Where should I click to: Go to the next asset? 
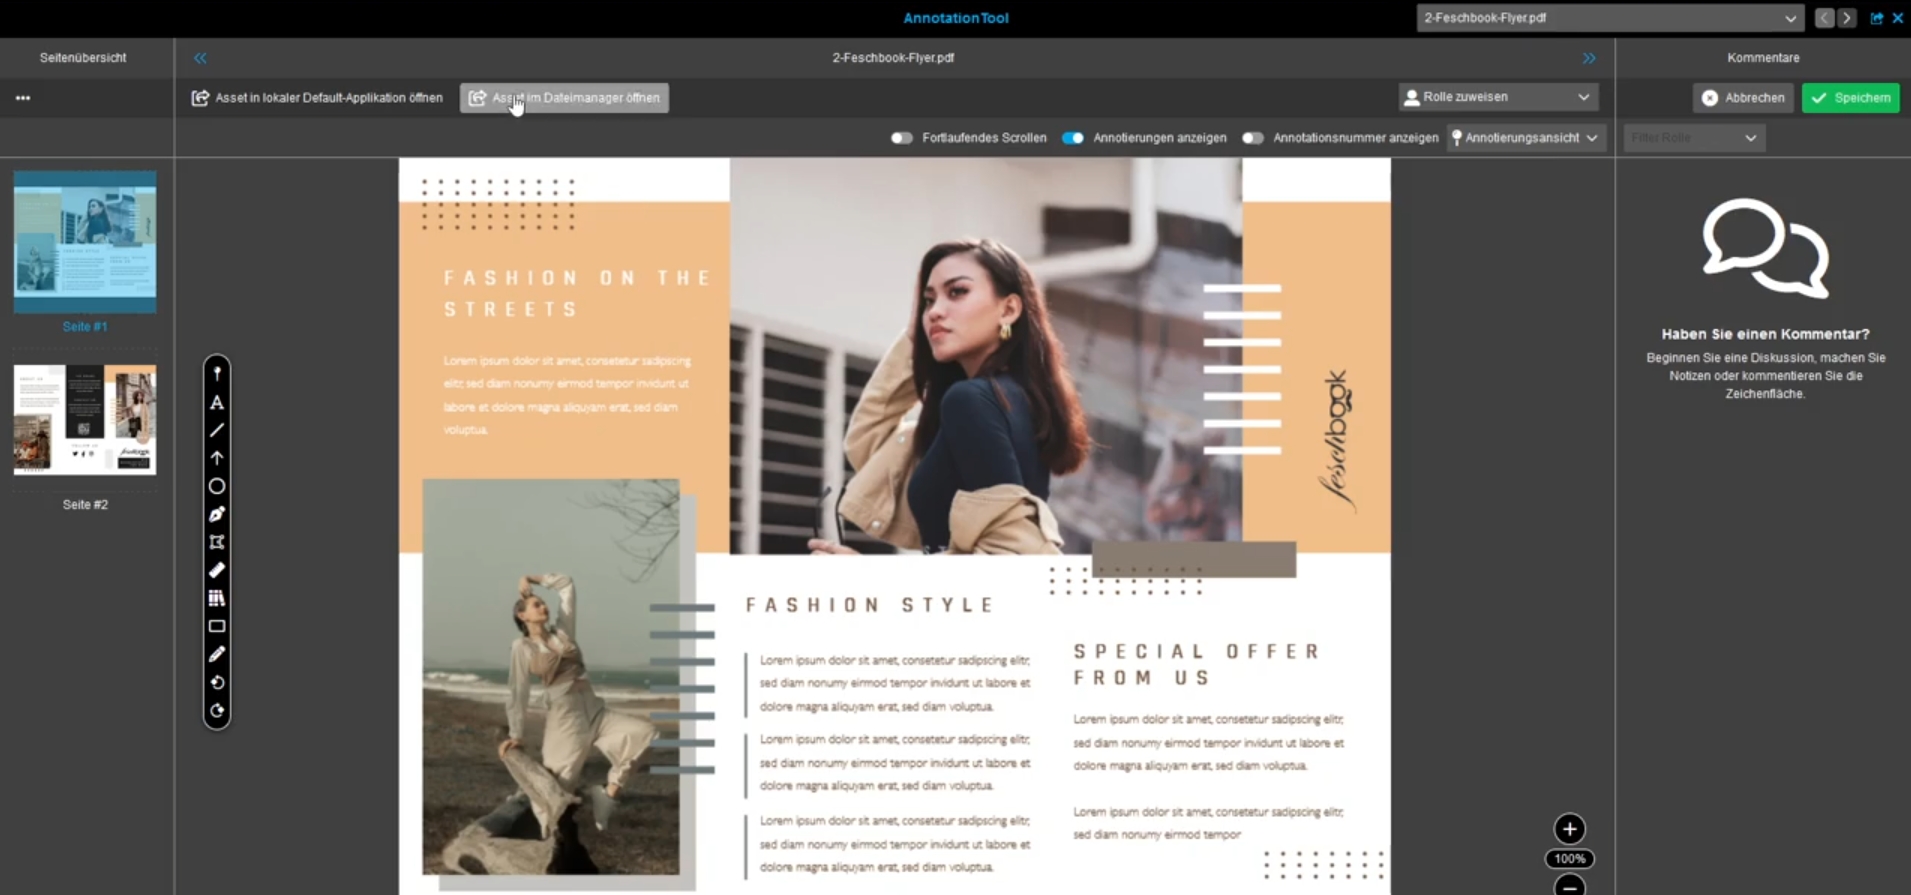click(x=1847, y=18)
